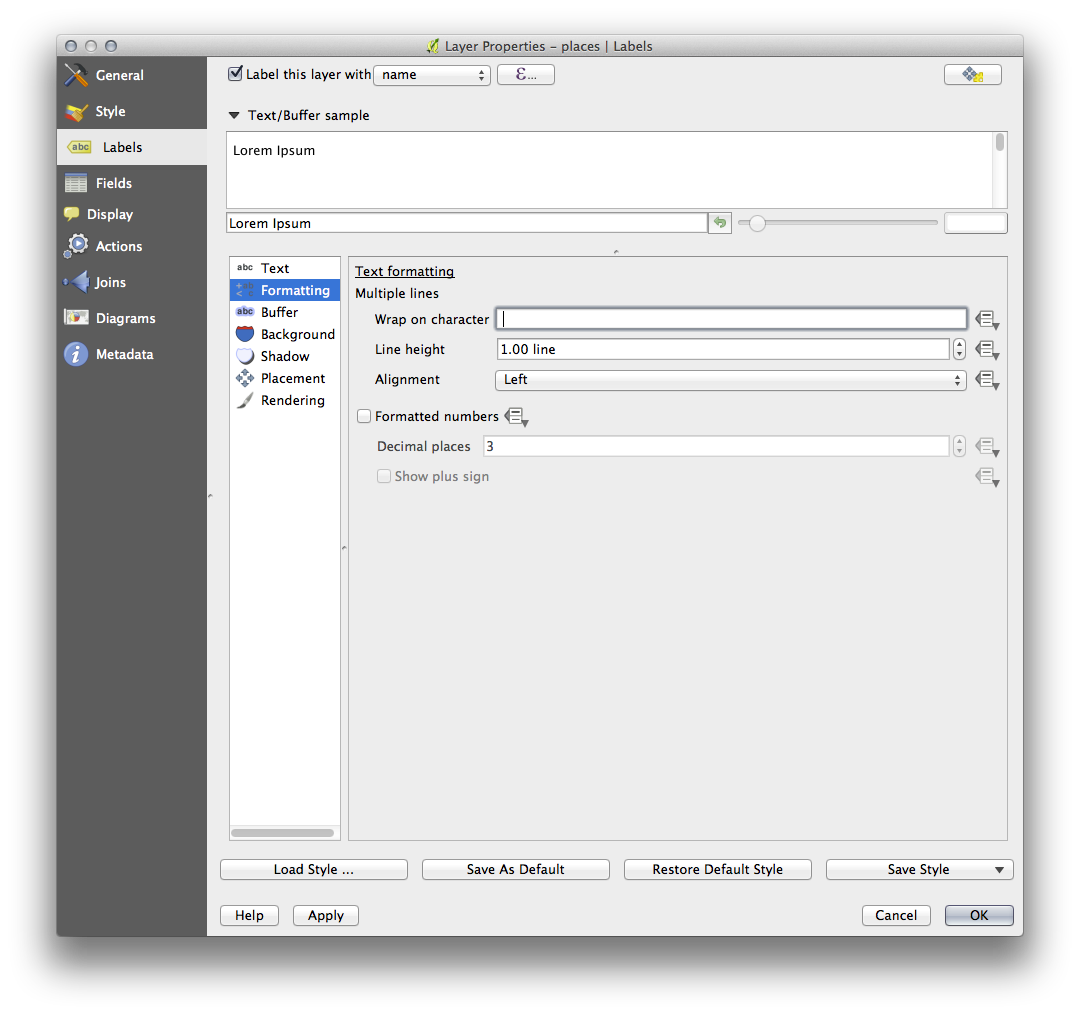Click the reset sample text arrow icon
The width and height of the screenshot is (1080, 1015).
point(719,223)
